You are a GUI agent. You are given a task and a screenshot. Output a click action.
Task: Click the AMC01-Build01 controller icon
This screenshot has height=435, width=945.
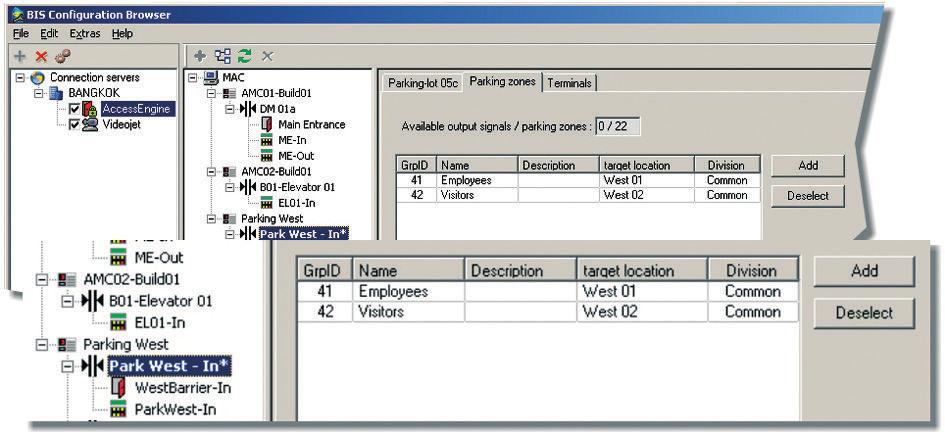(x=230, y=93)
